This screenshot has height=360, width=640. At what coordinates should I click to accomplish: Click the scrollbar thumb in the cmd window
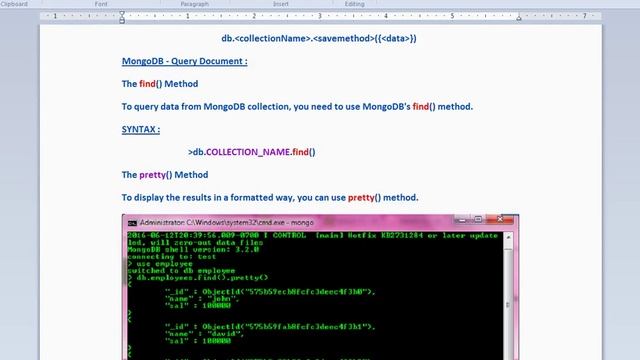508,304
